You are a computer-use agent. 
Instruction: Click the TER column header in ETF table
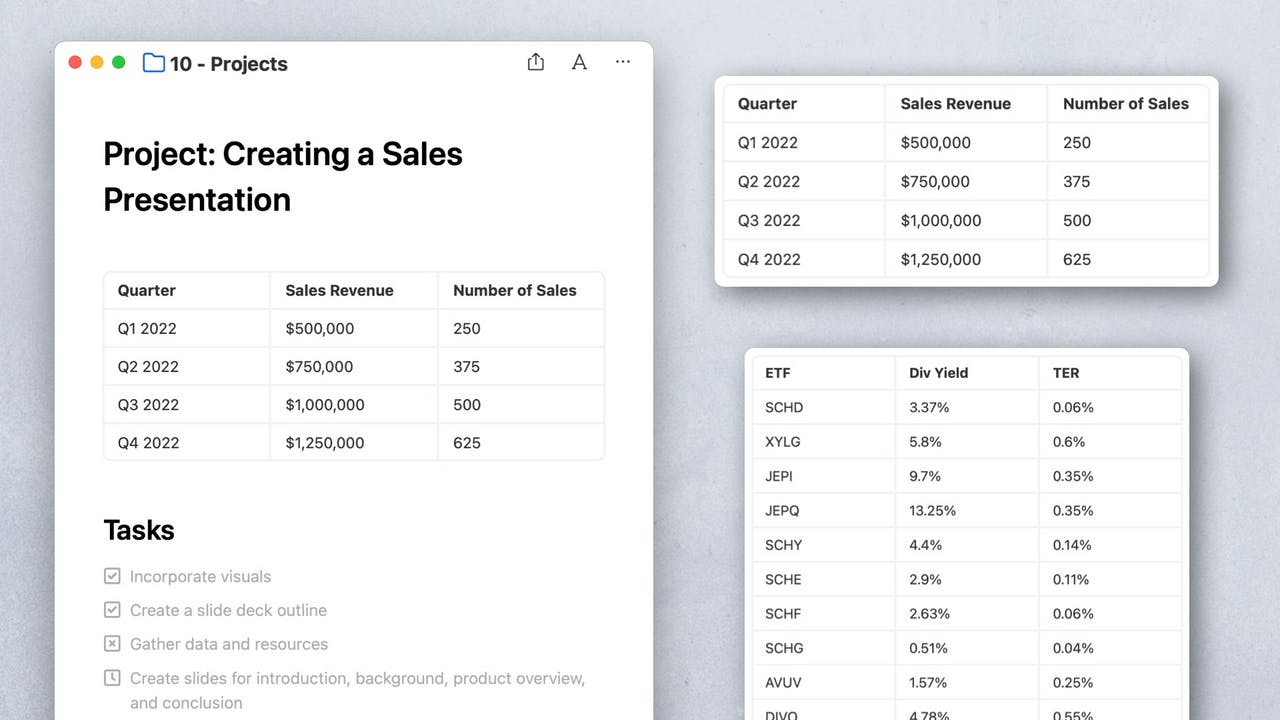coord(1066,373)
